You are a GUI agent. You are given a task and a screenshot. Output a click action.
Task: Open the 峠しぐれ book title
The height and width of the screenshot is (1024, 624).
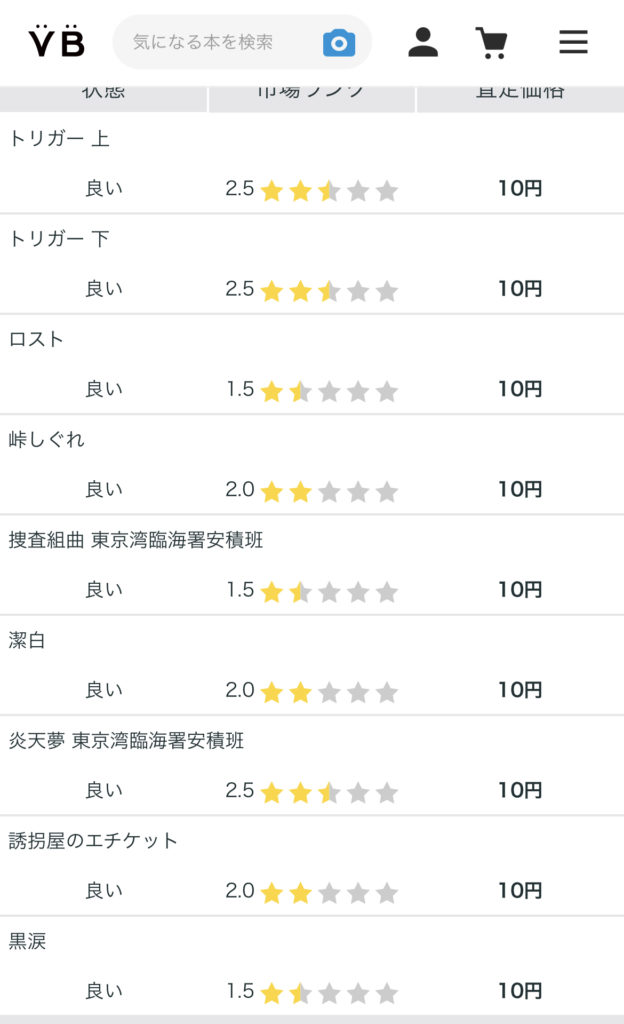tap(47, 439)
